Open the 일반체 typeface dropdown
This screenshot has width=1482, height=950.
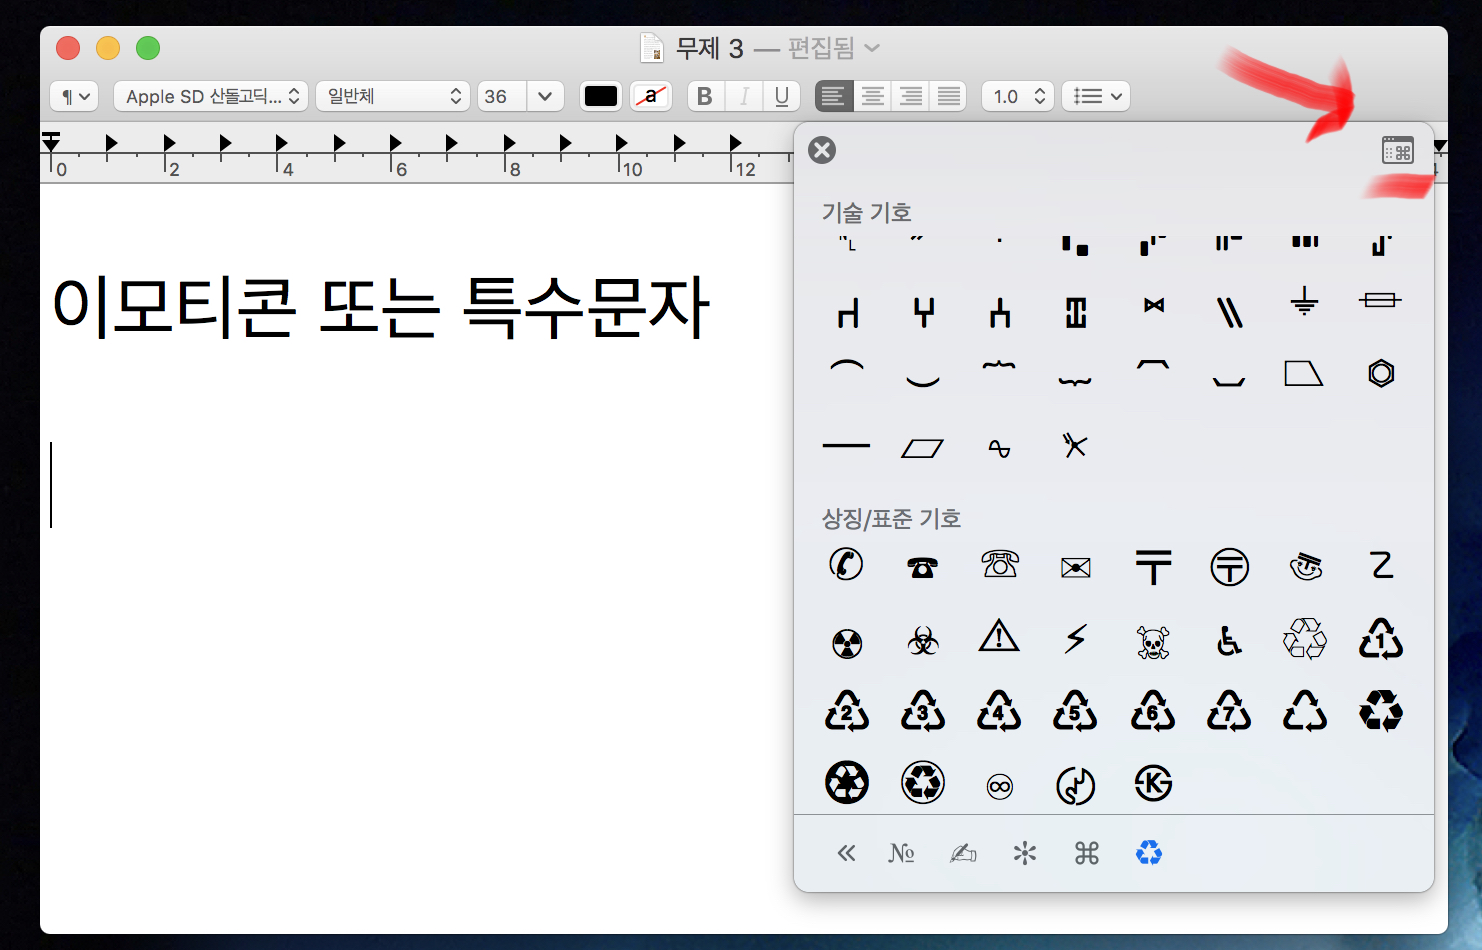392,96
